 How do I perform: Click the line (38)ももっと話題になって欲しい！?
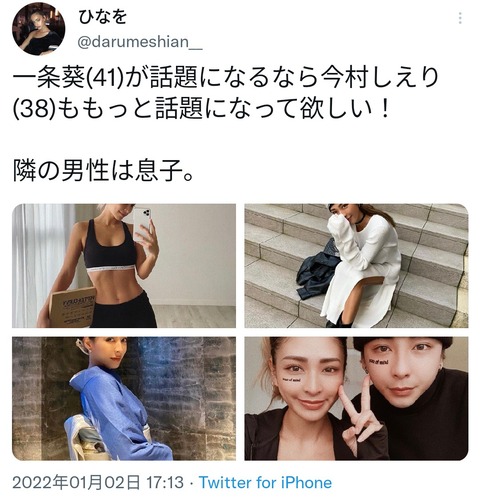pos(201,109)
